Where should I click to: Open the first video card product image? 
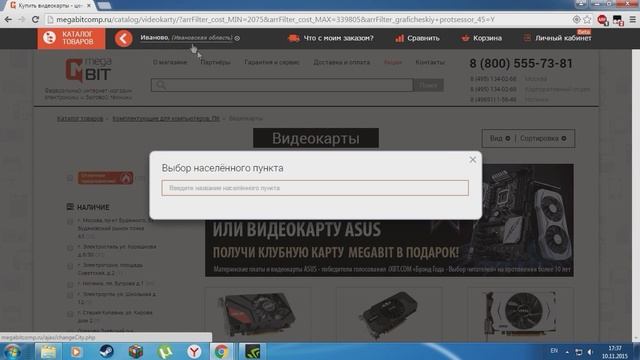coord(258,314)
